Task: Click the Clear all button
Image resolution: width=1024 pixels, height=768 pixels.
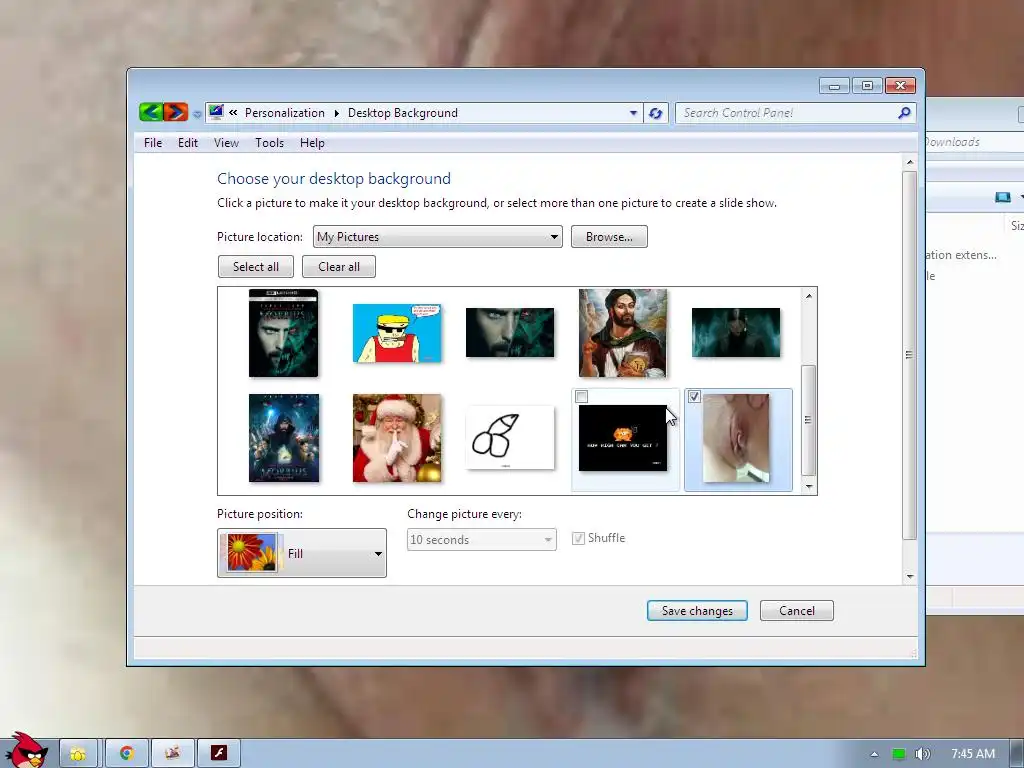Action: pos(339,266)
